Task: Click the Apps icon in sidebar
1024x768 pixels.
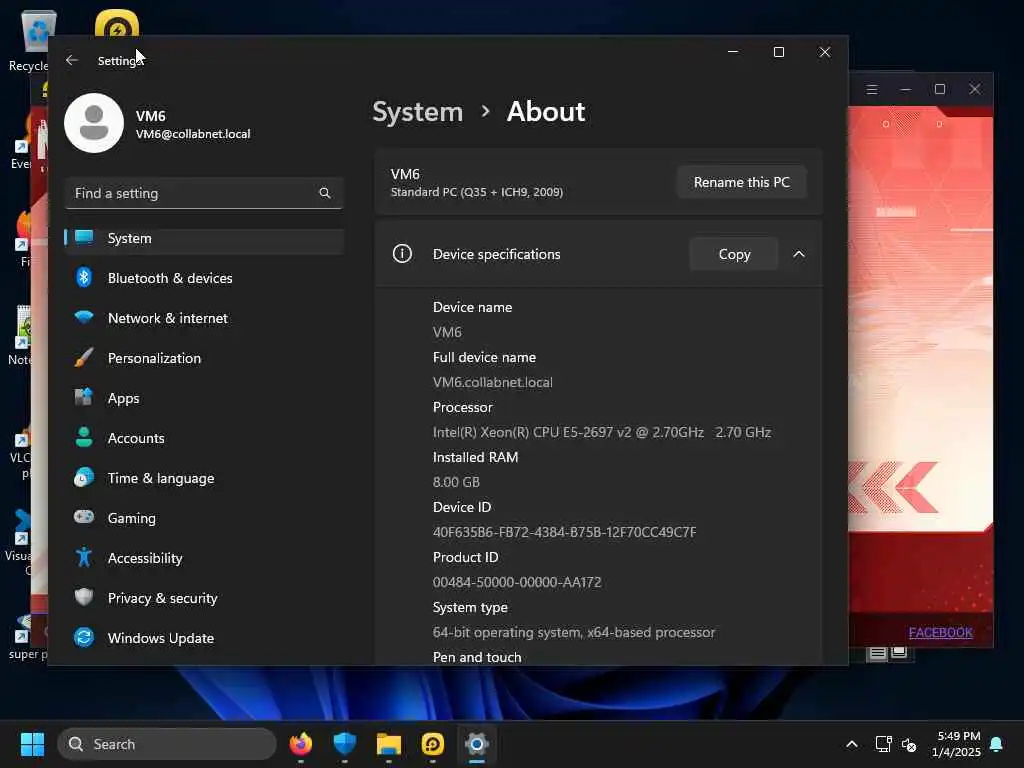Action: tap(84, 397)
